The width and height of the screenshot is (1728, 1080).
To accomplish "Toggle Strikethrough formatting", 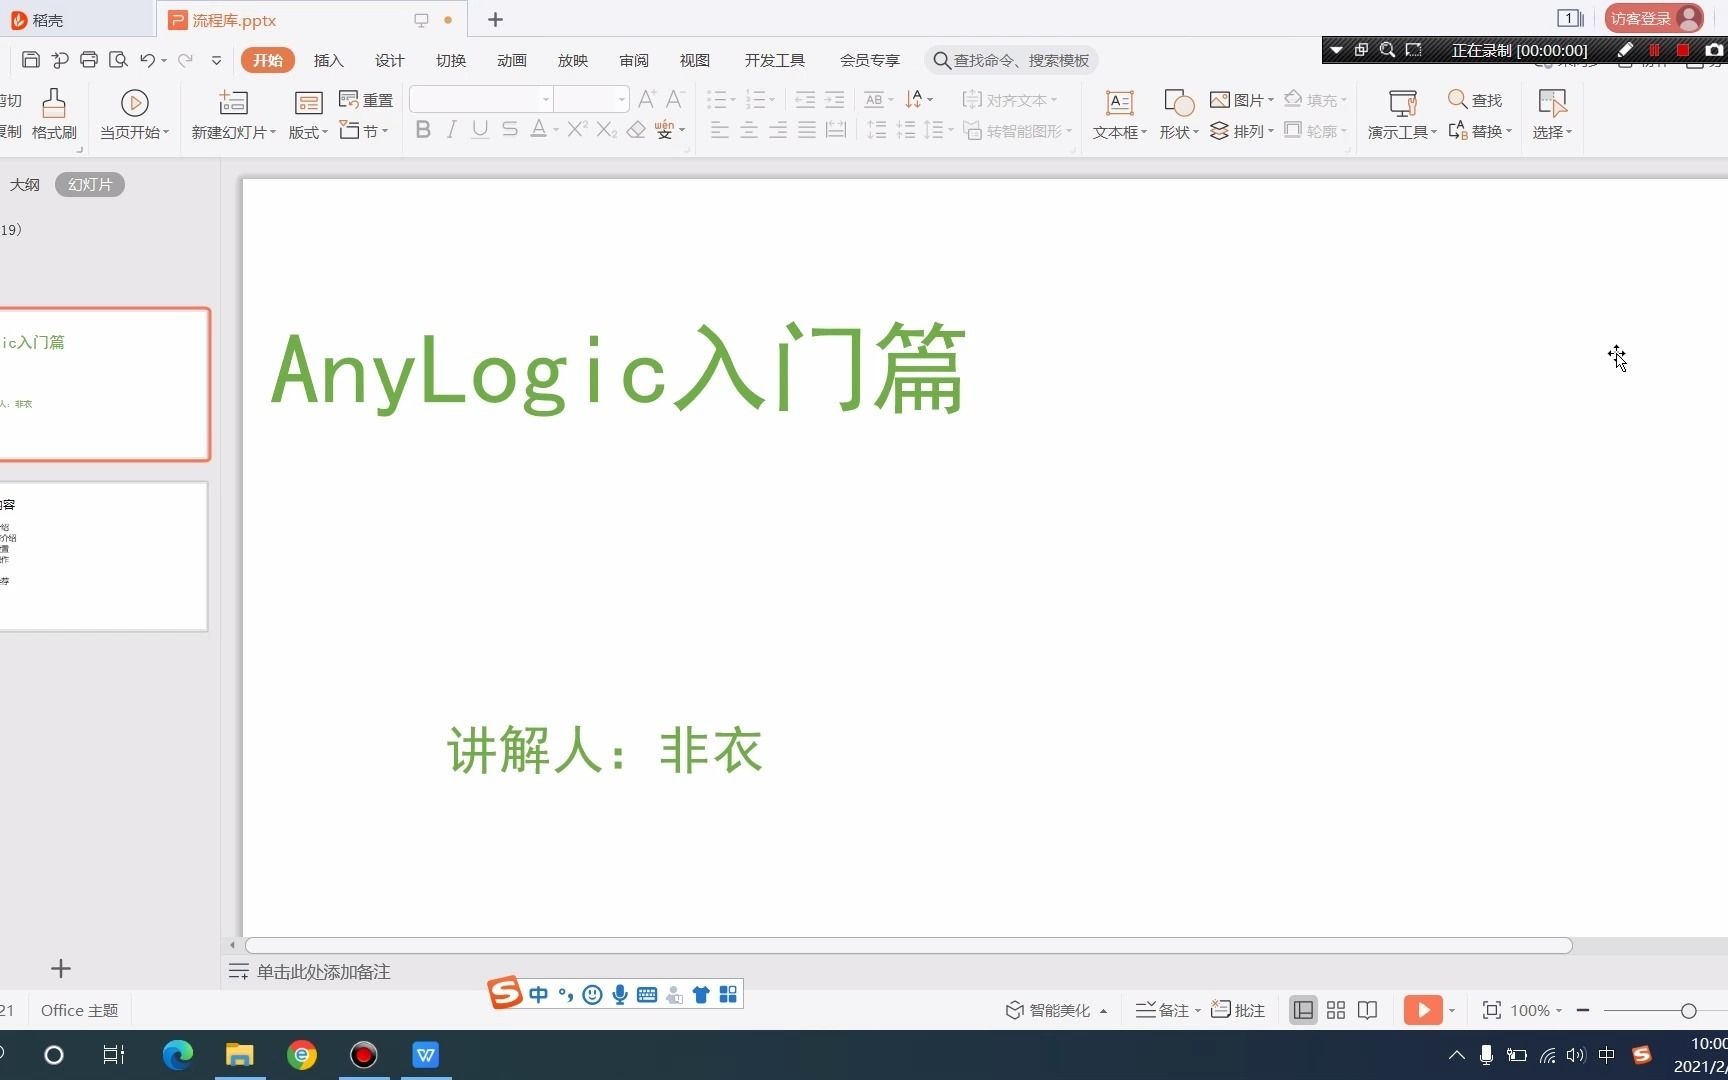I will click(510, 129).
